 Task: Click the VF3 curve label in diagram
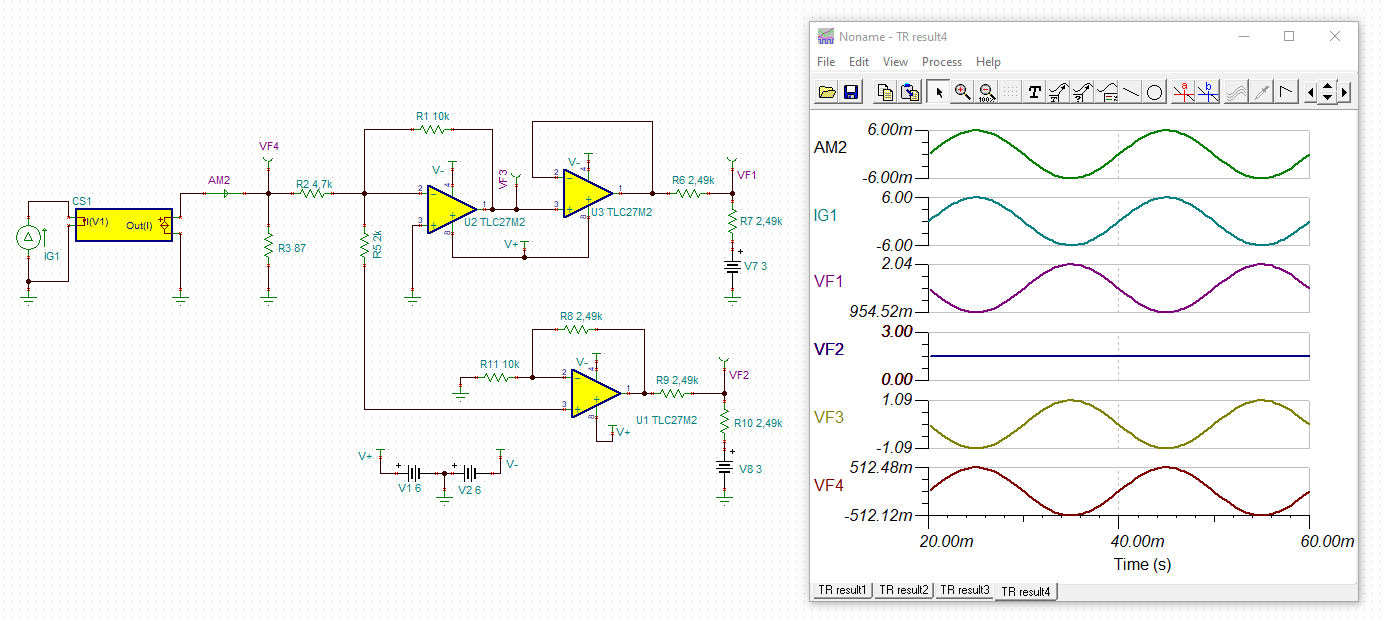(x=830, y=417)
